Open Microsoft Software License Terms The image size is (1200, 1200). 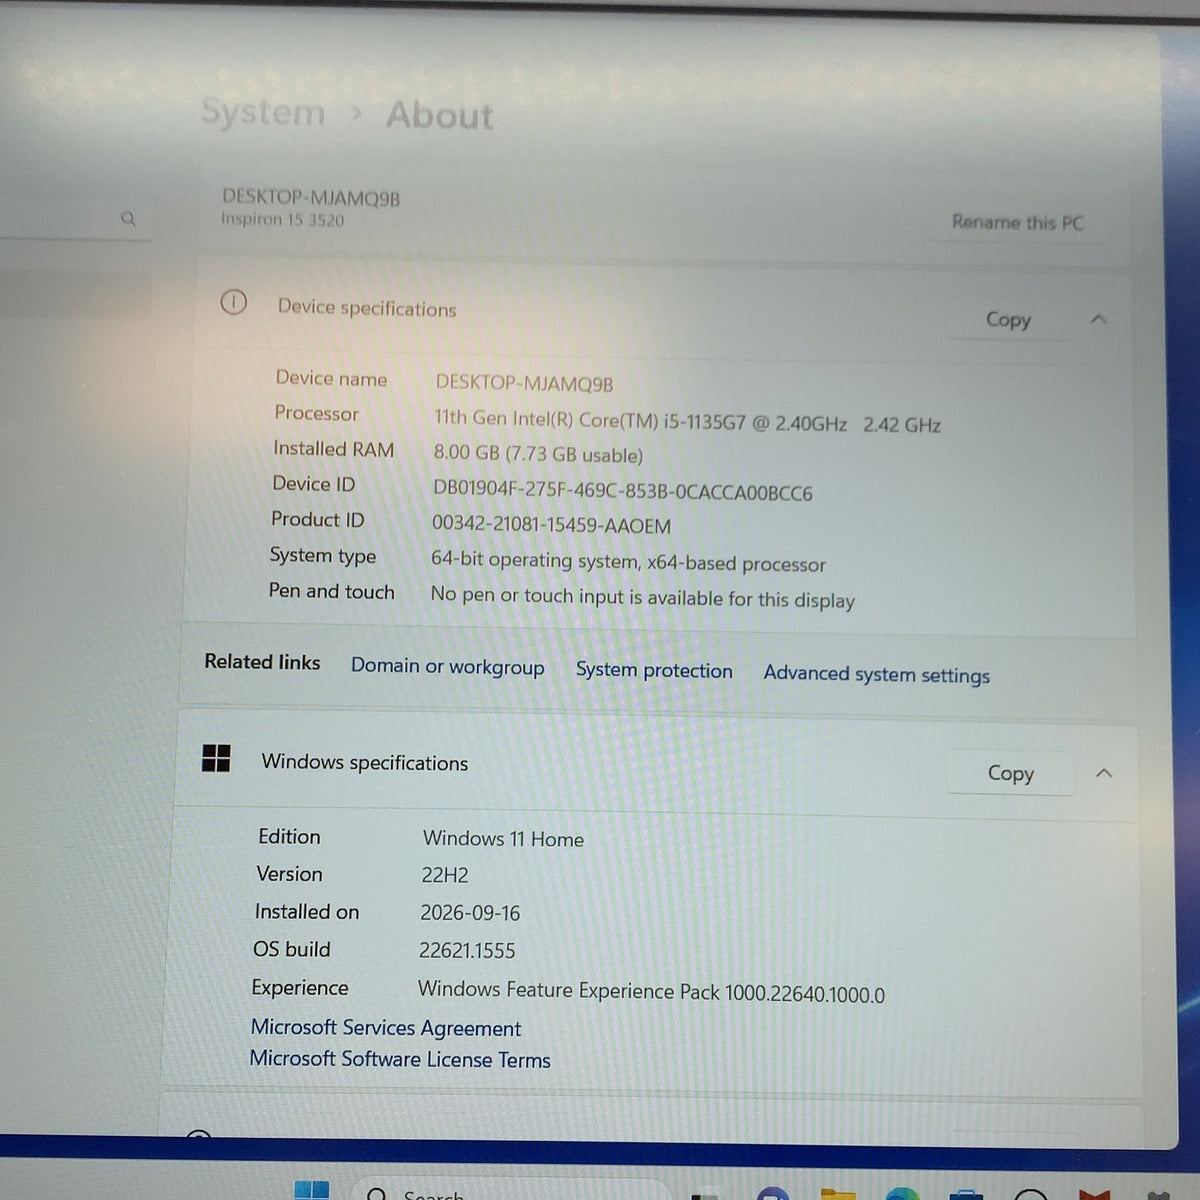[x=400, y=1059]
